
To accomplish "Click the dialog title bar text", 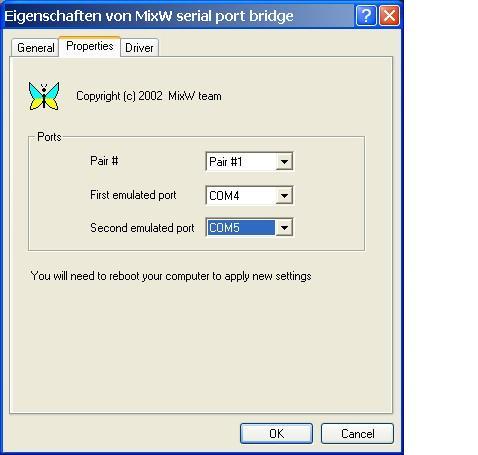I will point(149,16).
